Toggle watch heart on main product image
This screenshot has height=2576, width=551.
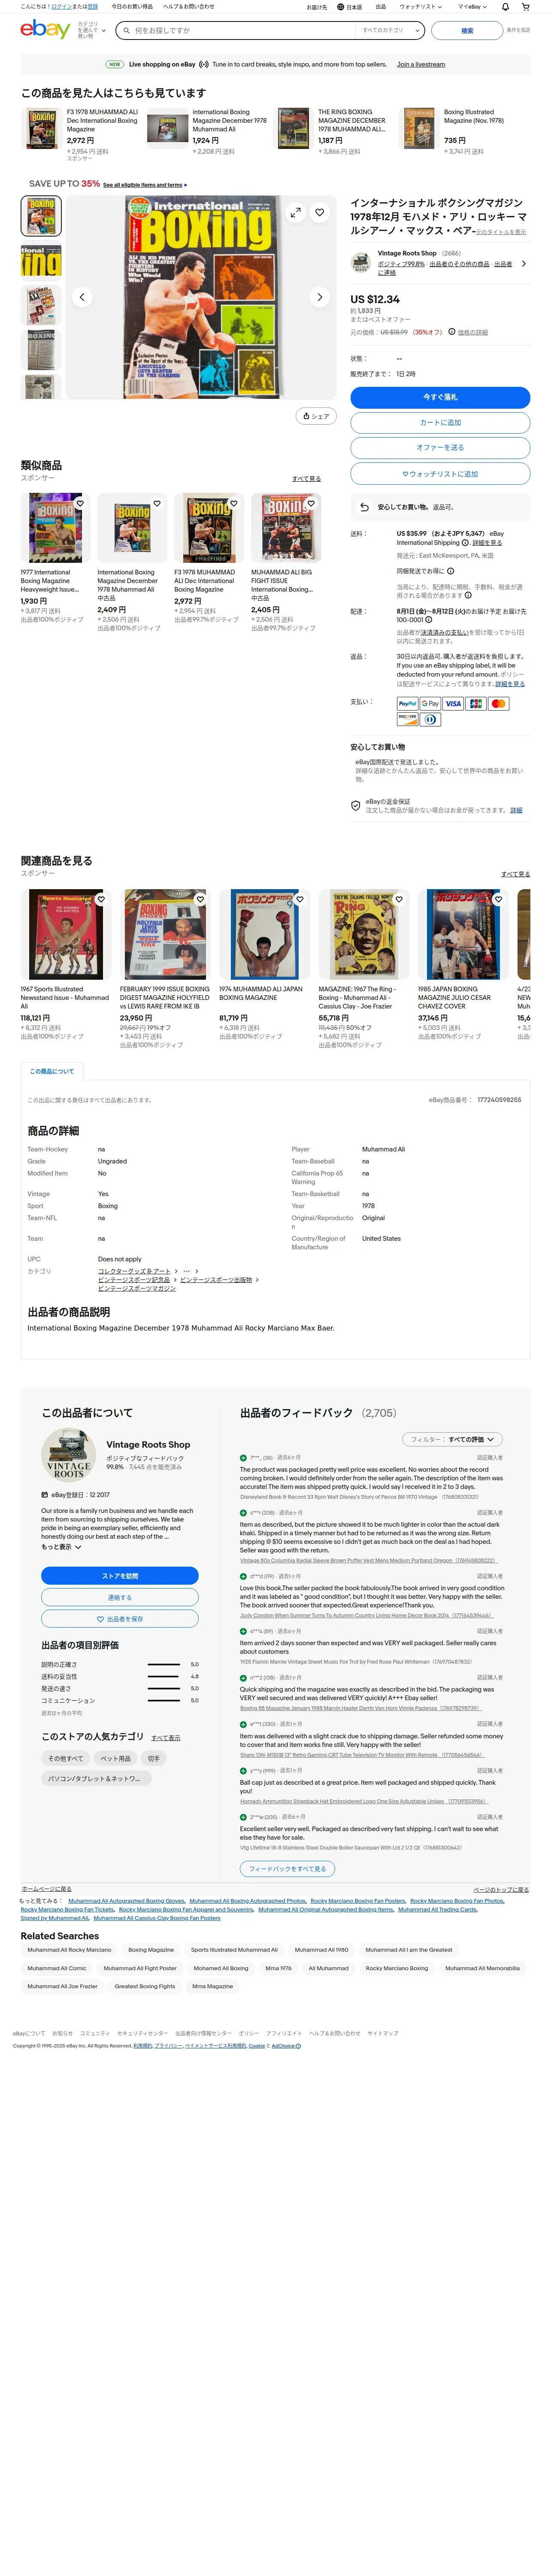tap(320, 212)
